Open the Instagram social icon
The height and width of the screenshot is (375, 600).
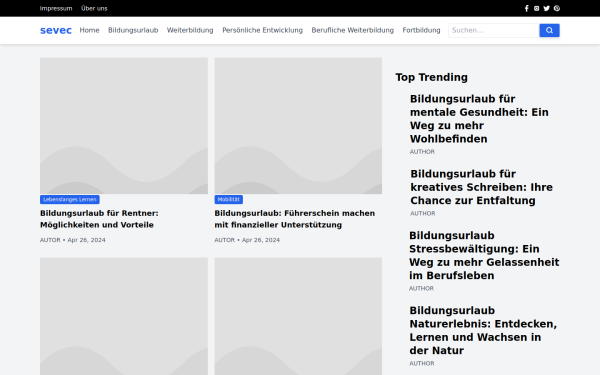click(x=536, y=8)
